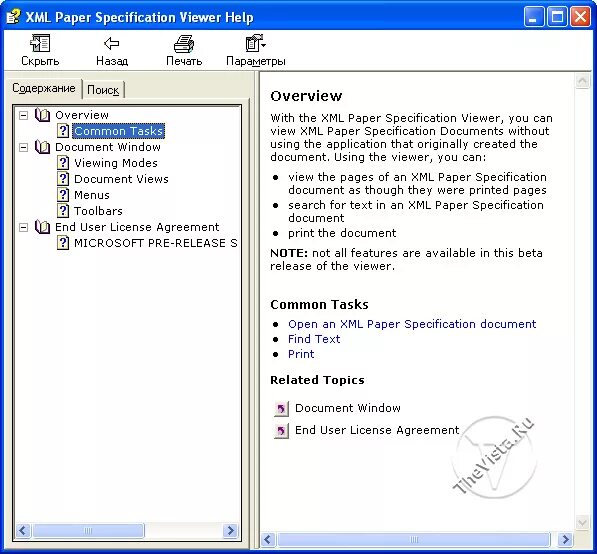
Task: Select the Overview book label in the tree
Action: pyautogui.click(x=82, y=115)
